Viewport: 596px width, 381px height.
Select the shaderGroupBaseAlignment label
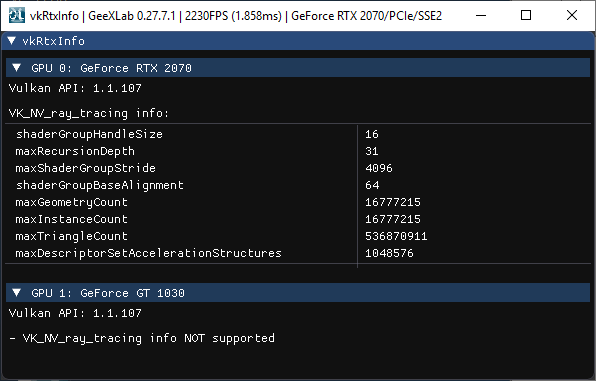click(x=100, y=185)
